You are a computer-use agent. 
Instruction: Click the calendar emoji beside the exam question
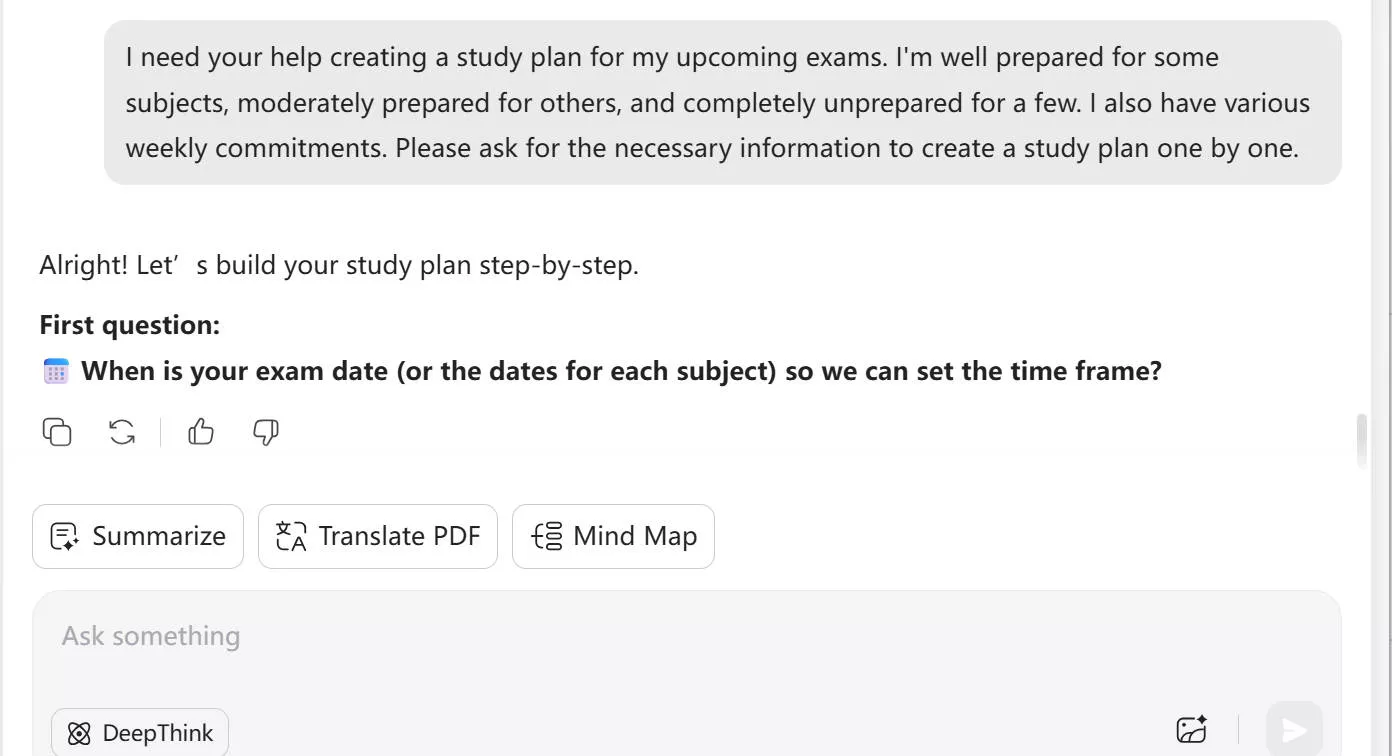coord(54,370)
